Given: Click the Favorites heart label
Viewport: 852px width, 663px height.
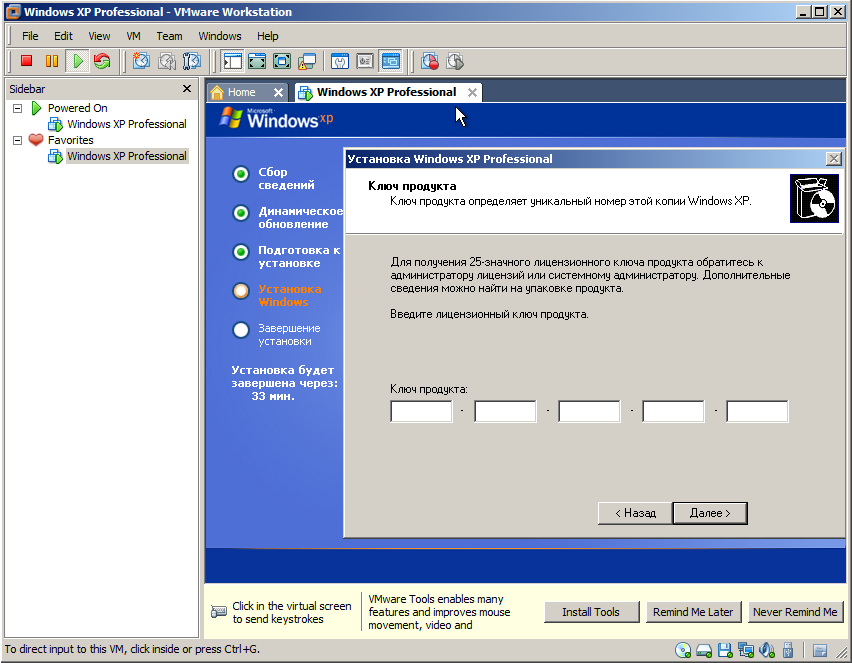Looking at the screenshot, I should [71, 140].
